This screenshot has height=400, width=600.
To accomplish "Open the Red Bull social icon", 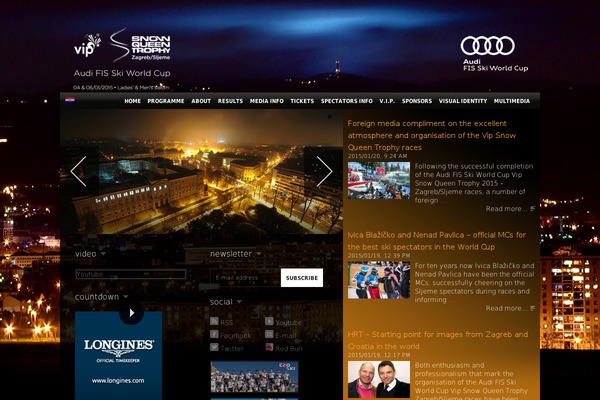I will [269, 347].
